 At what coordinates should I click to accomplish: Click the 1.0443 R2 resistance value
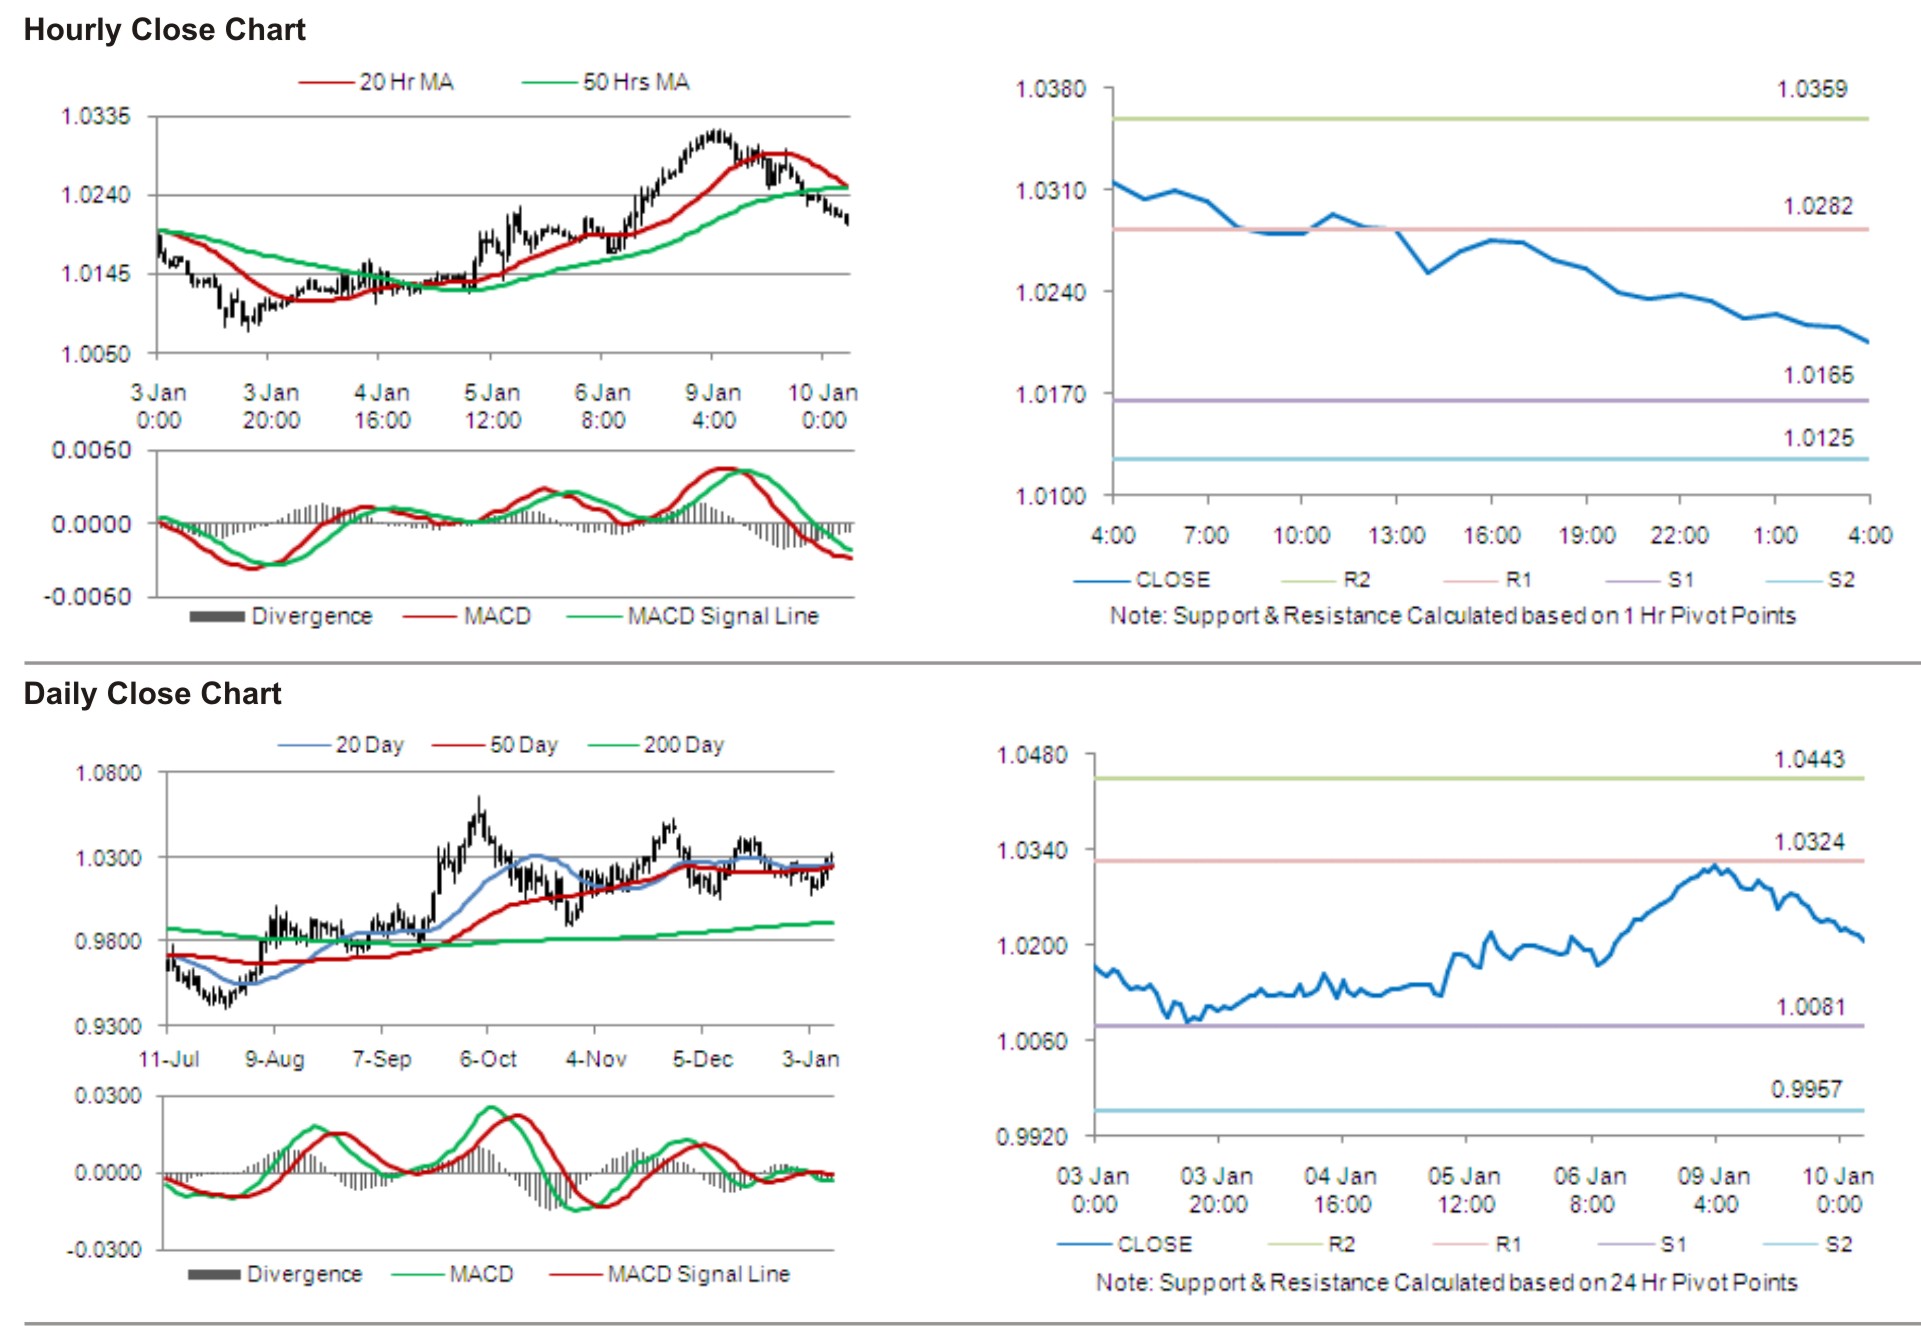pyautogui.click(x=1809, y=759)
